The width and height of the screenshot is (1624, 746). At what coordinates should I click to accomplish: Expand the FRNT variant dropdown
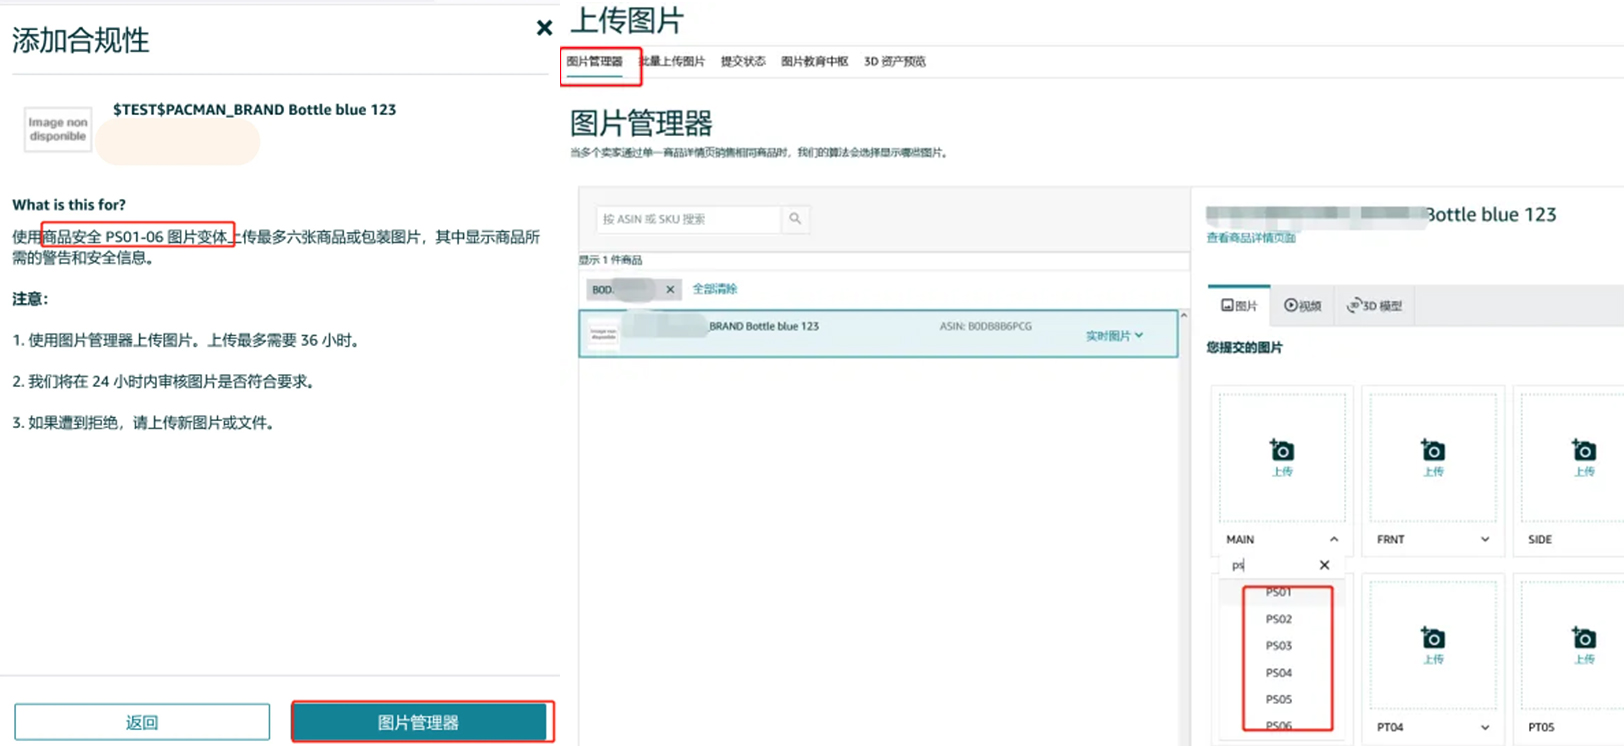click(x=1485, y=539)
